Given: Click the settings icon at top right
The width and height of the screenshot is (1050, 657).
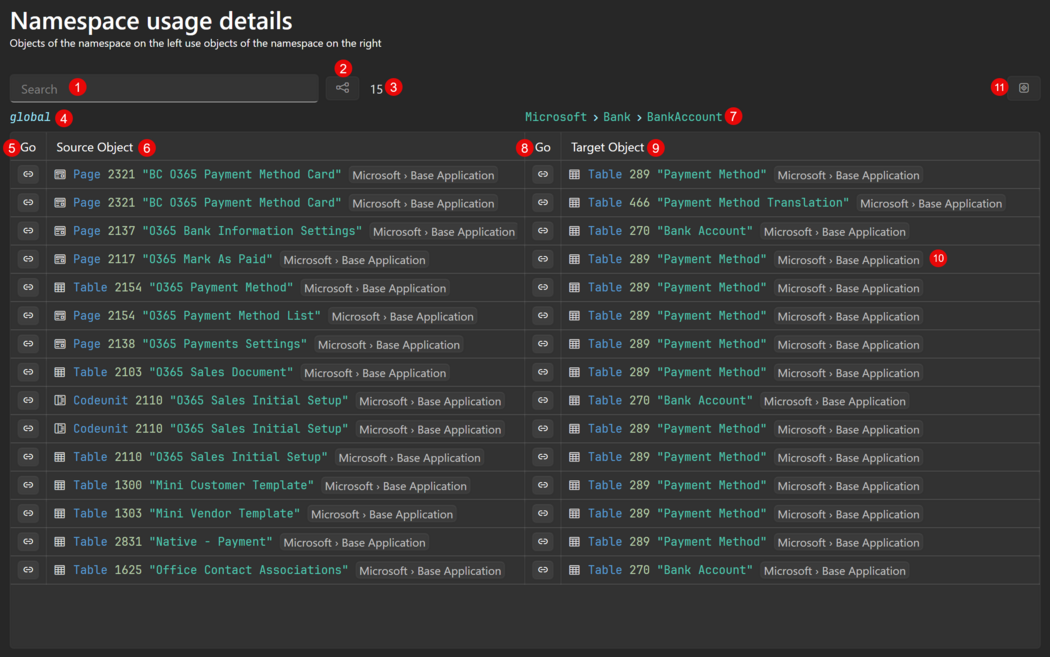Looking at the screenshot, I should [x=1023, y=88].
